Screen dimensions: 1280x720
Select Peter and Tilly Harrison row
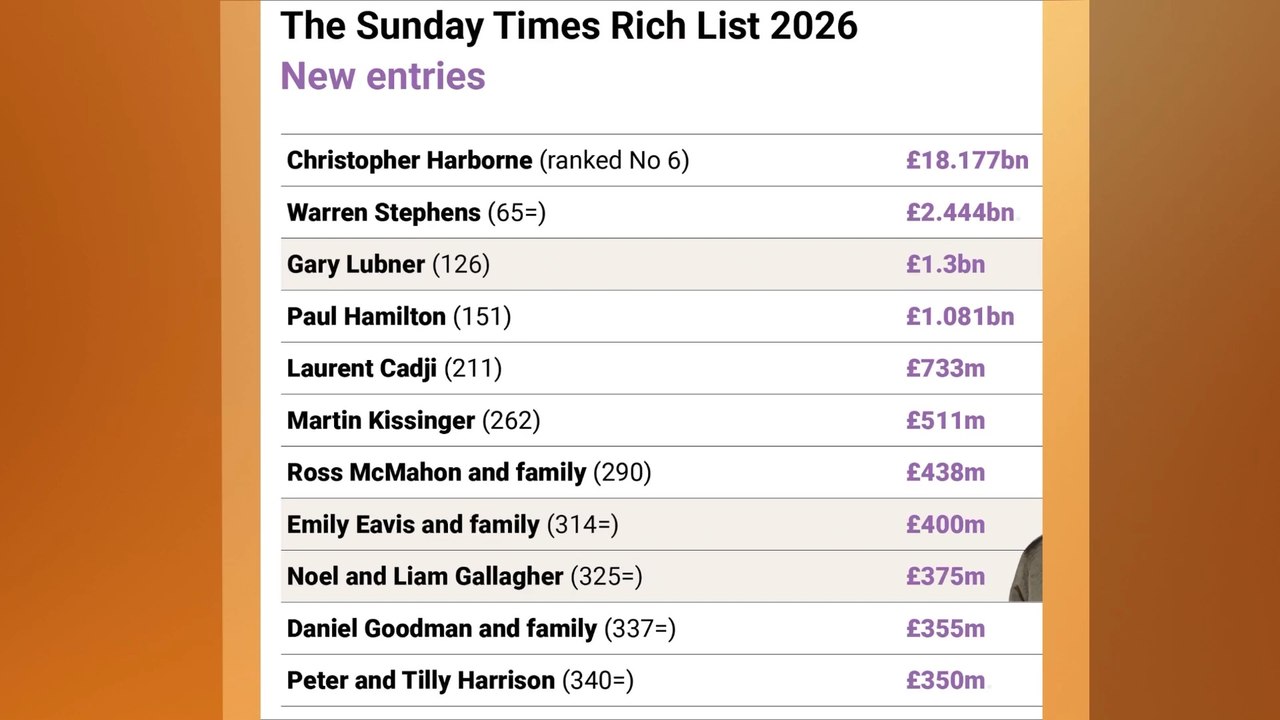(661, 680)
